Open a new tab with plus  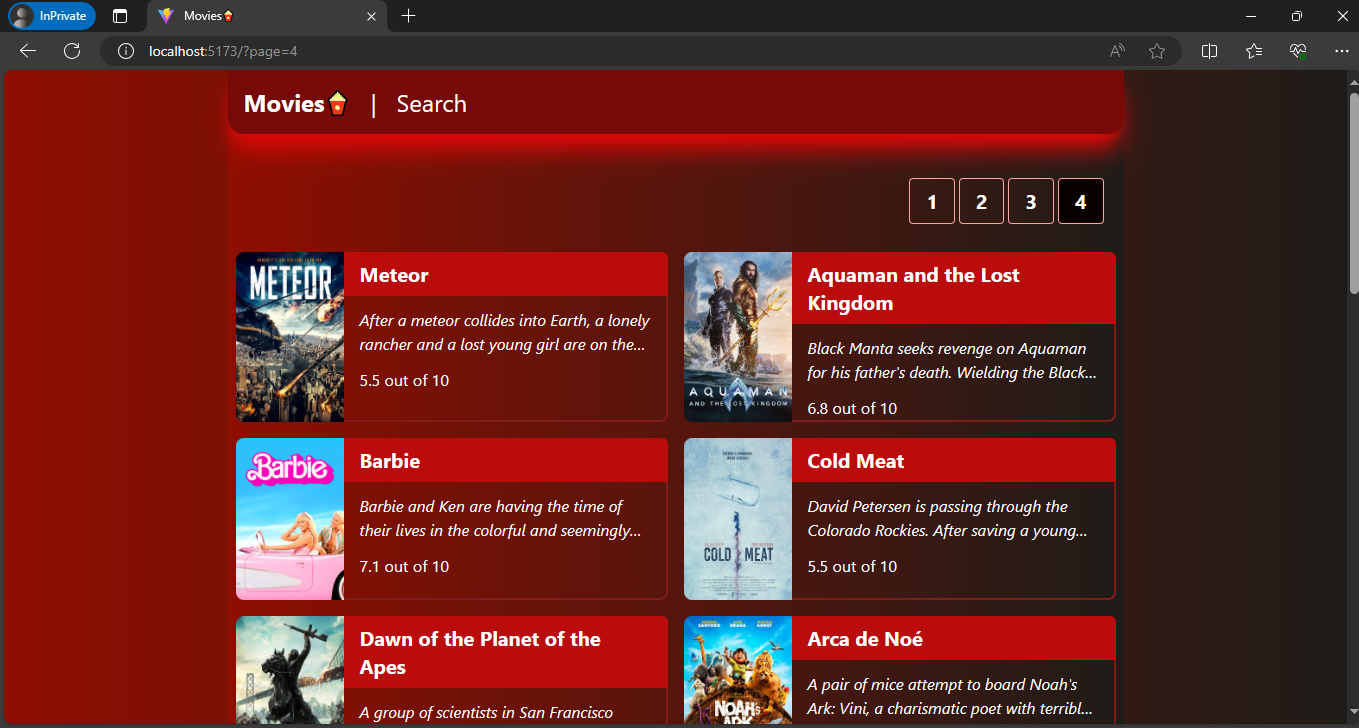click(408, 16)
